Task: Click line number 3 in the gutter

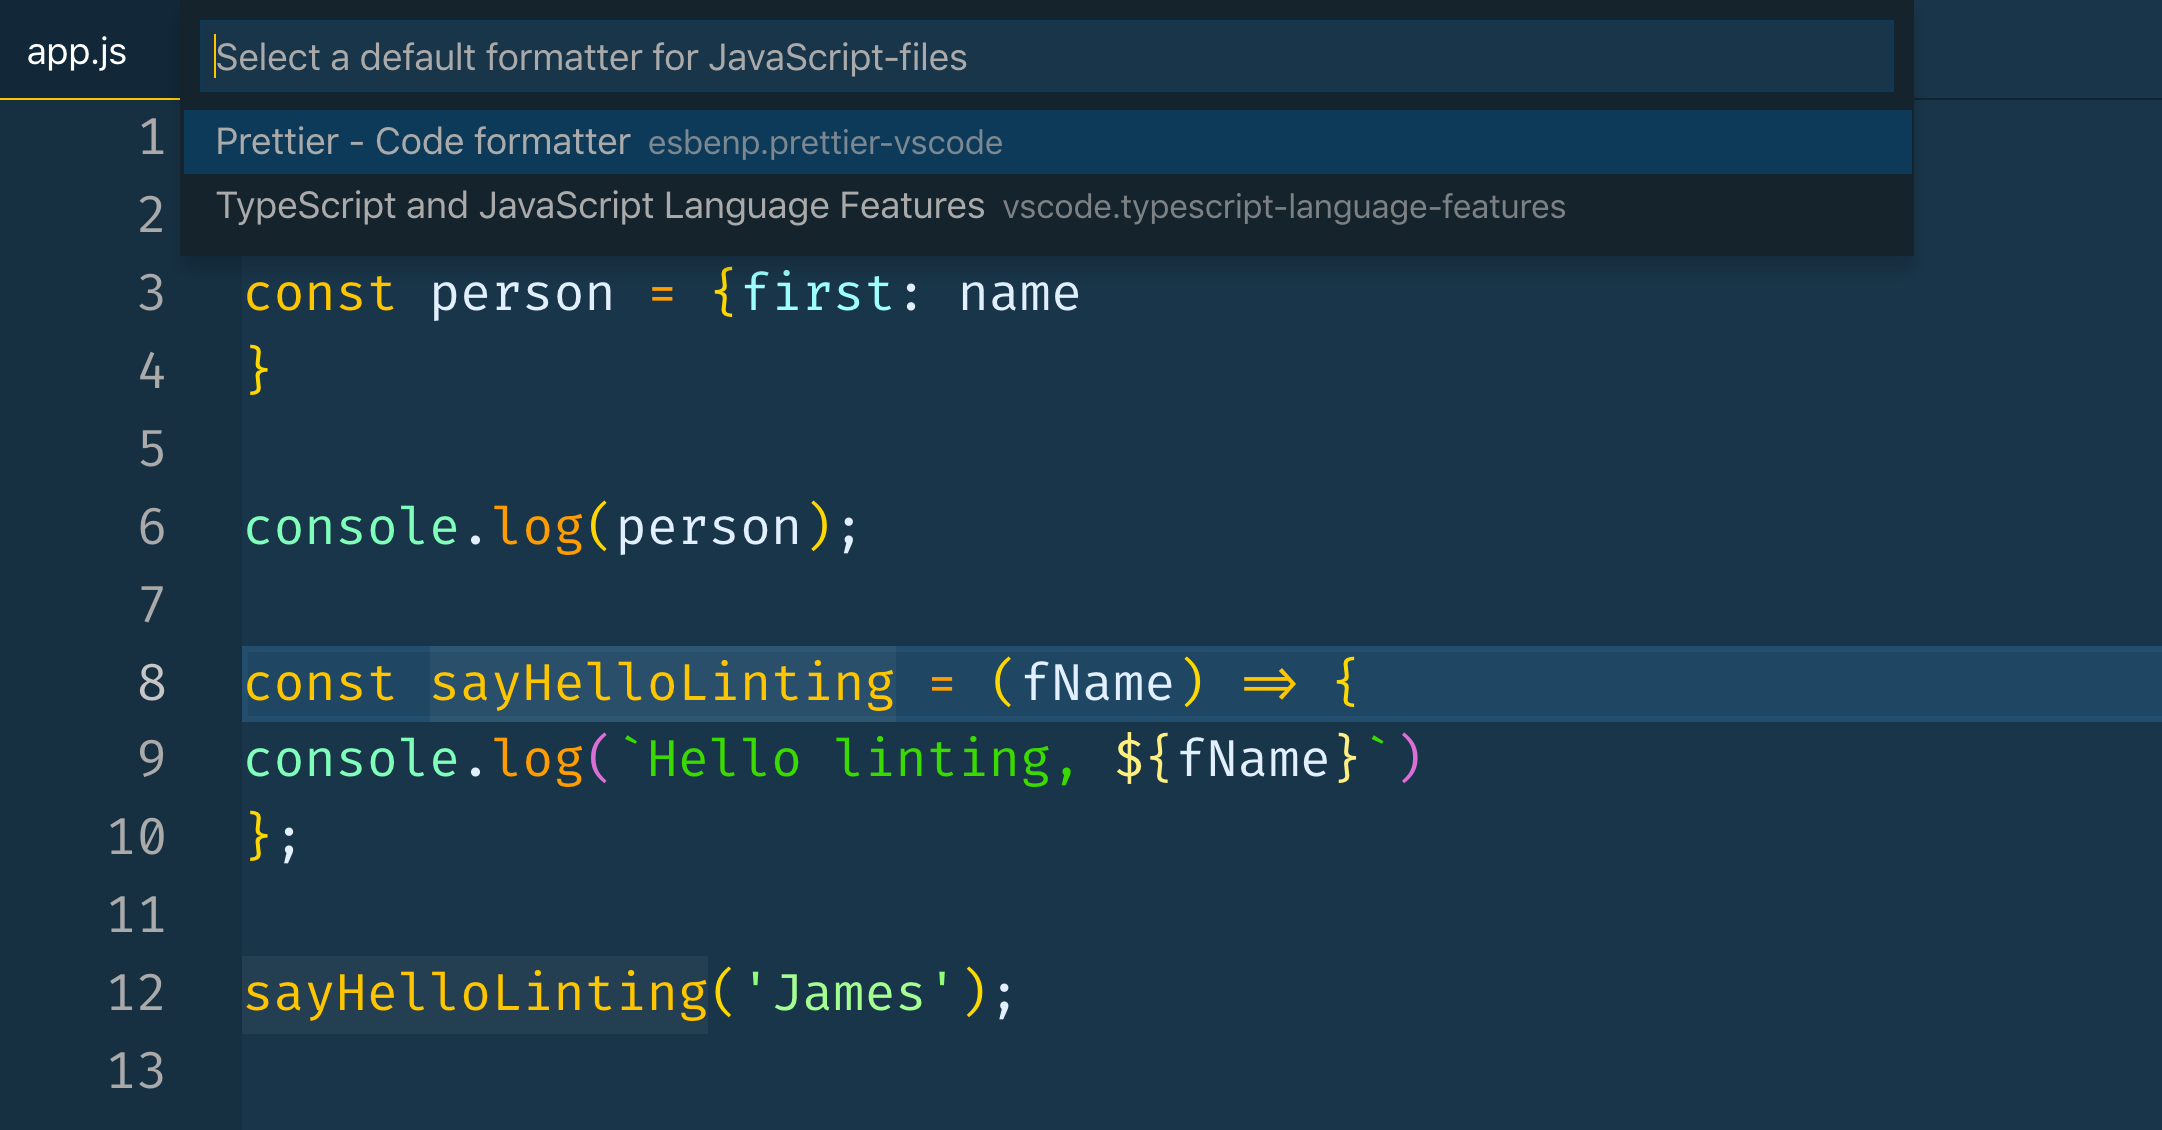Action: tap(150, 293)
